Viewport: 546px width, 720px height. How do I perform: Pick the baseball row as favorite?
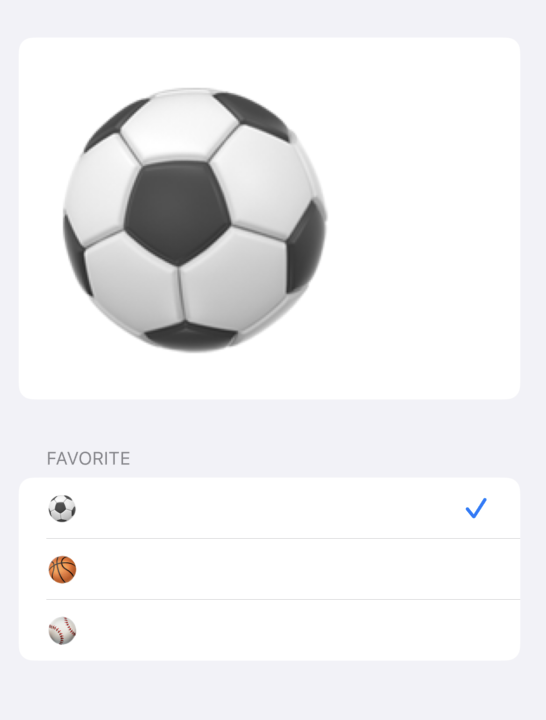tap(269, 630)
